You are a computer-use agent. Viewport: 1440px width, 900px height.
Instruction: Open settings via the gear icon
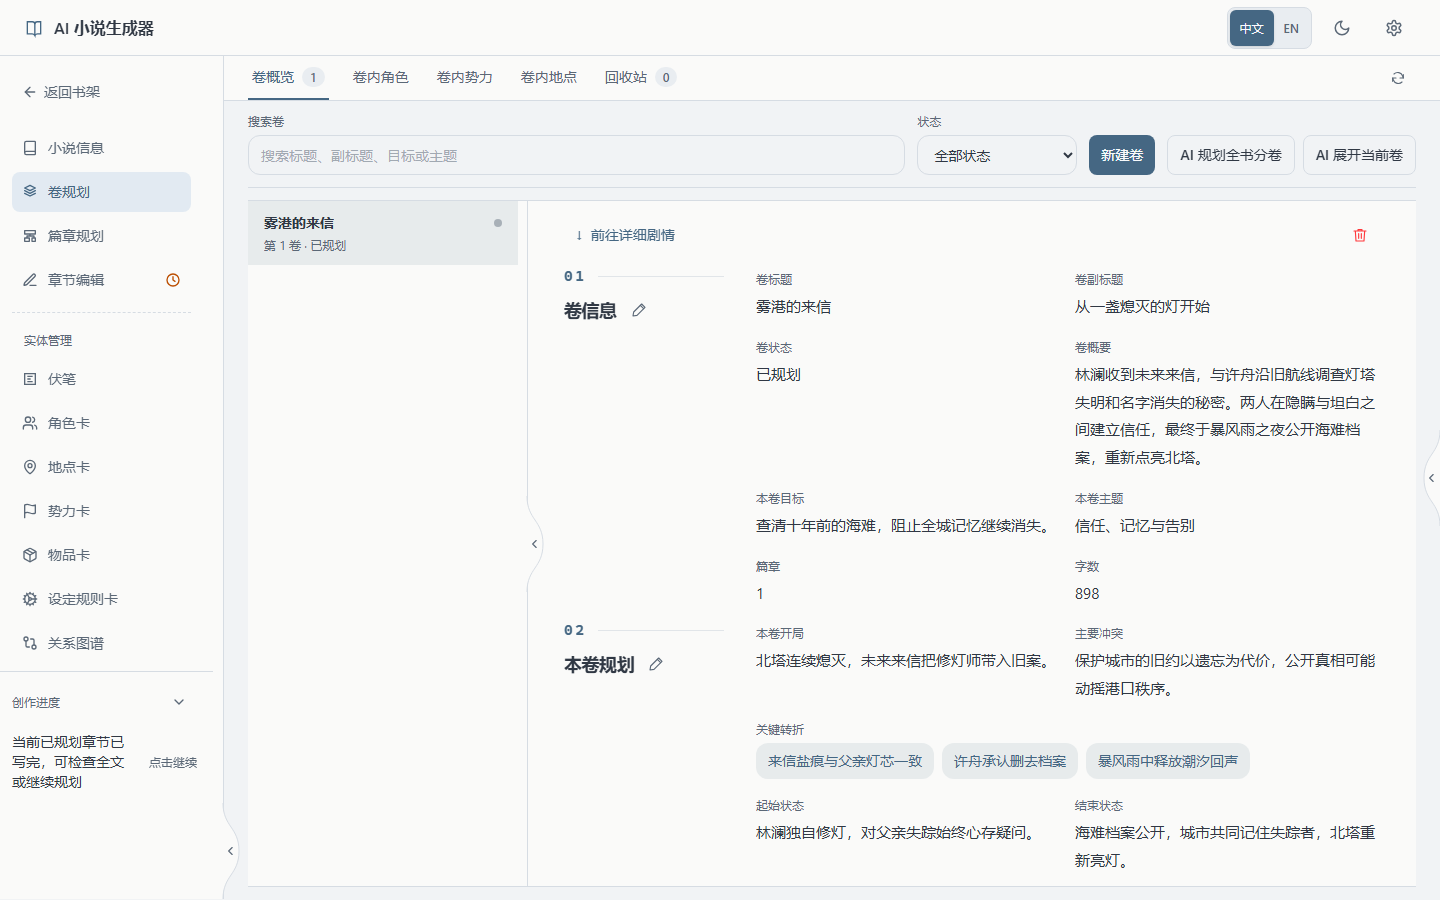tap(1394, 28)
